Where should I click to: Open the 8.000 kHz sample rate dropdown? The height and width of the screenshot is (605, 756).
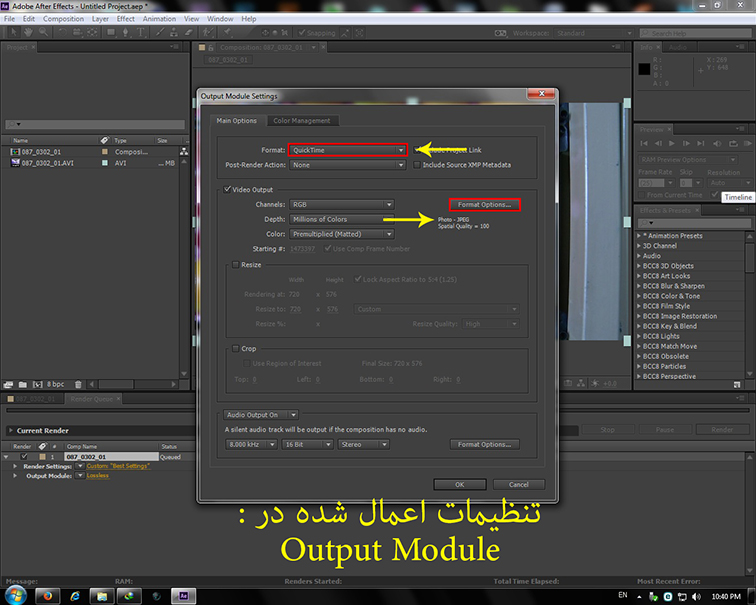click(x=251, y=444)
